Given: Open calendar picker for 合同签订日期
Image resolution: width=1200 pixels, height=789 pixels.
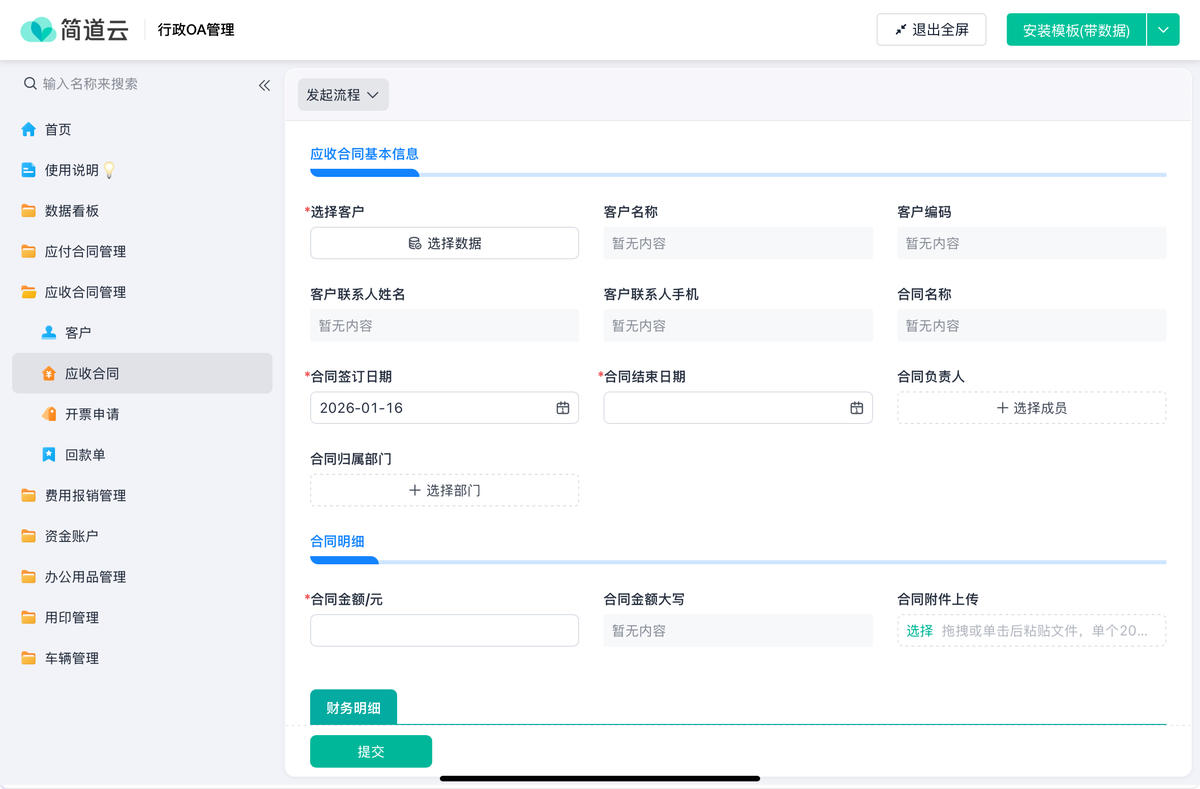Looking at the screenshot, I should pos(561,407).
